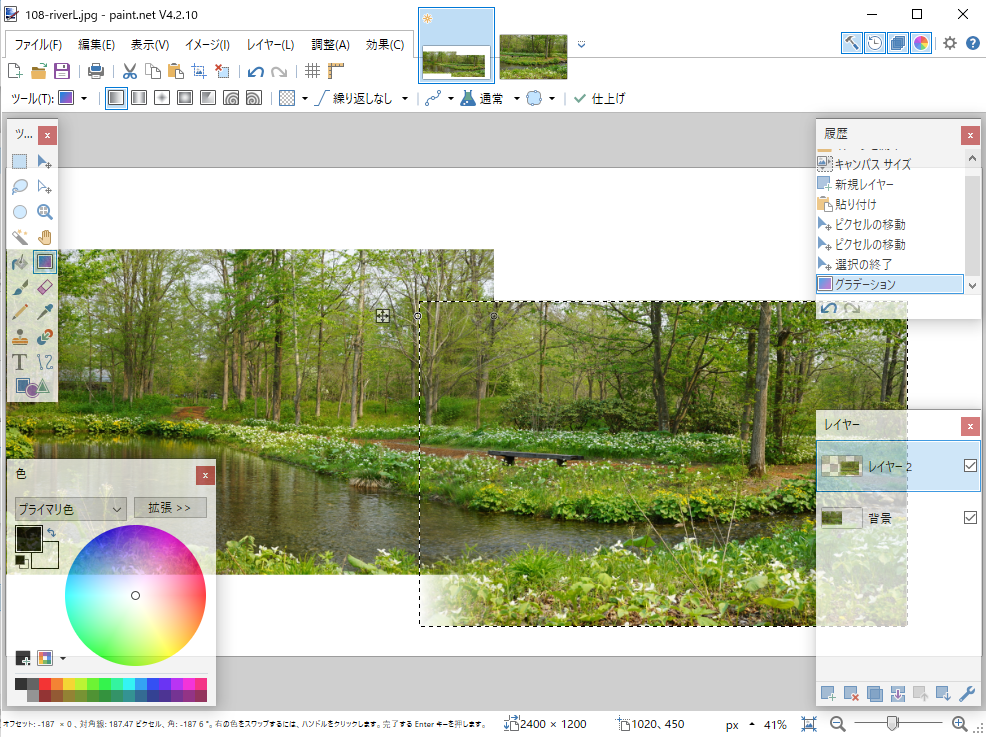Select the Zoom tool
The height and width of the screenshot is (737, 986).
click(x=45, y=212)
